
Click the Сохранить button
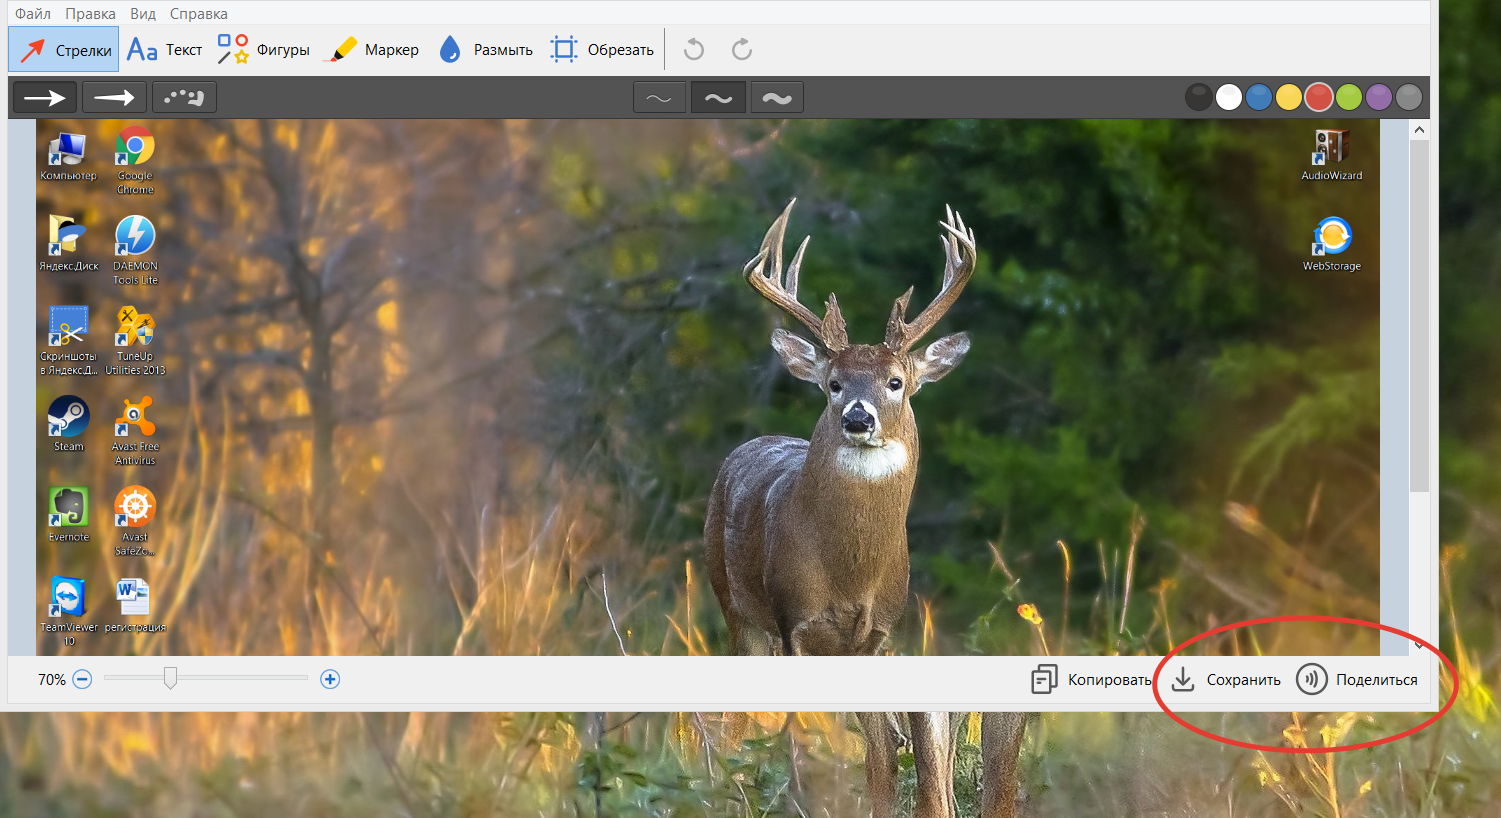pyautogui.click(x=1225, y=680)
